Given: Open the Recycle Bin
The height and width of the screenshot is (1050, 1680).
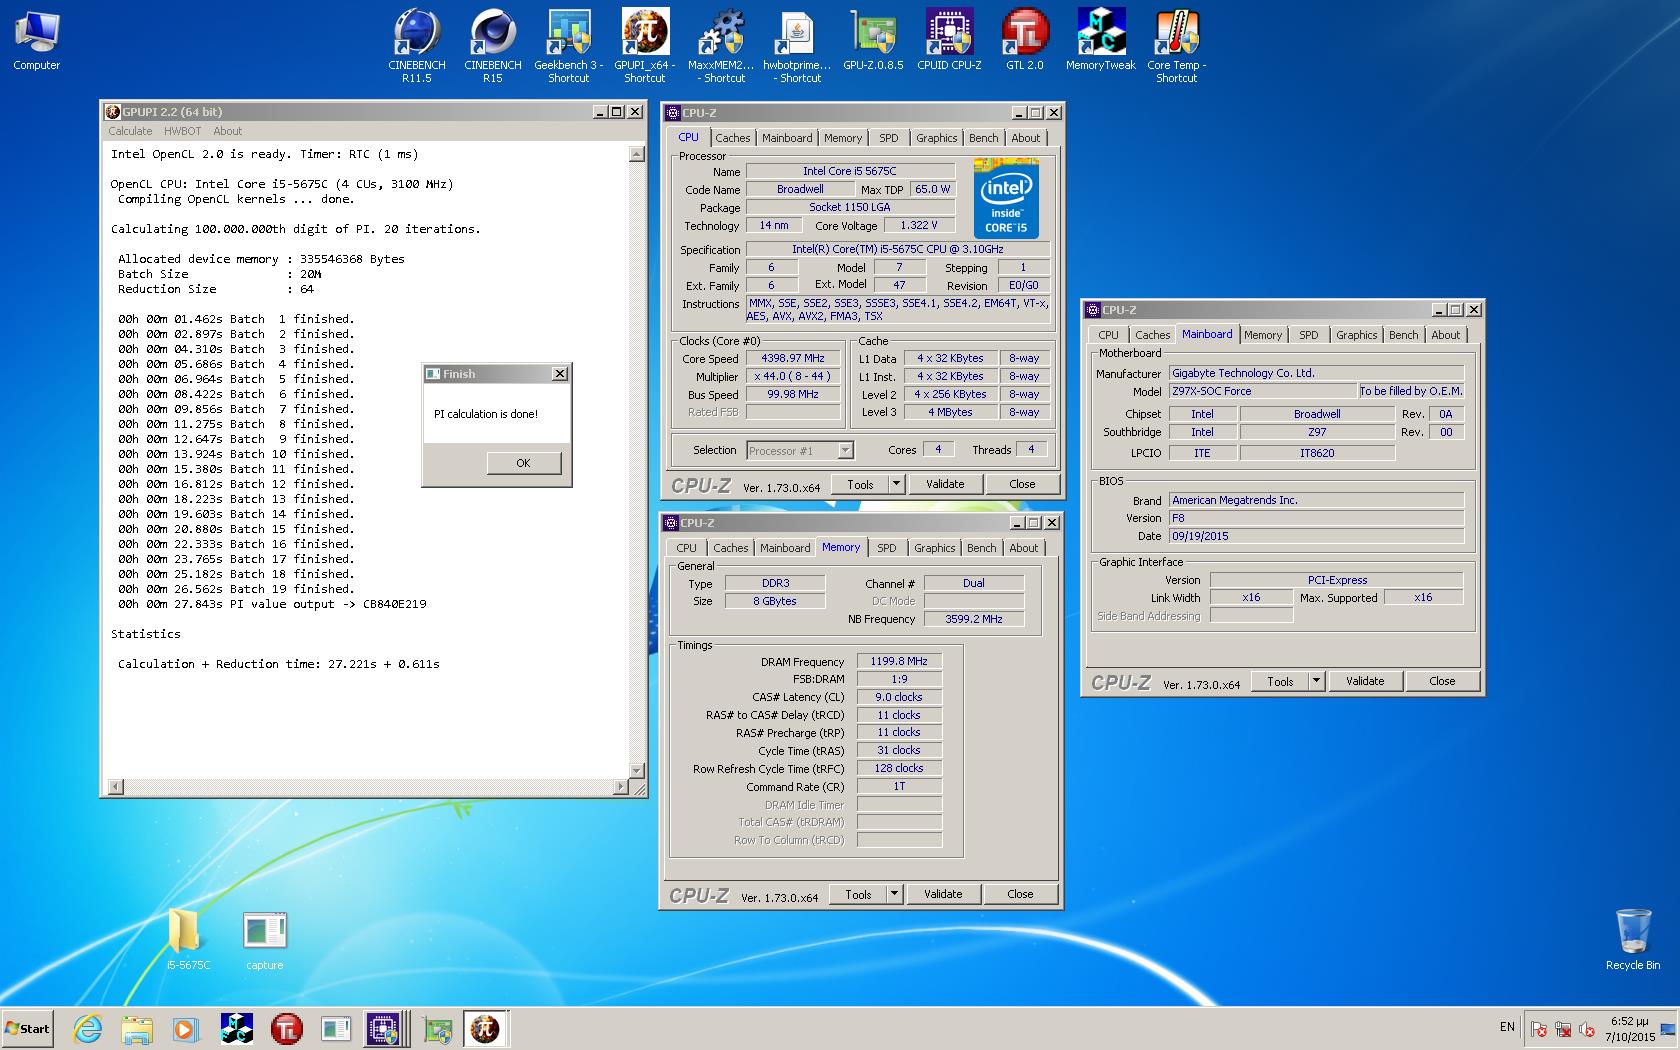Looking at the screenshot, I should (1633, 940).
